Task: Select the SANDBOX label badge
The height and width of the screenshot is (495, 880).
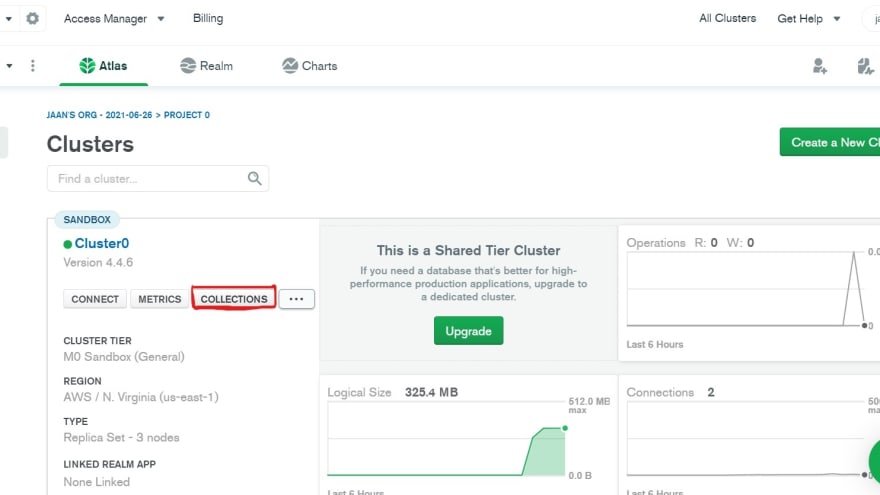Action: [87, 219]
